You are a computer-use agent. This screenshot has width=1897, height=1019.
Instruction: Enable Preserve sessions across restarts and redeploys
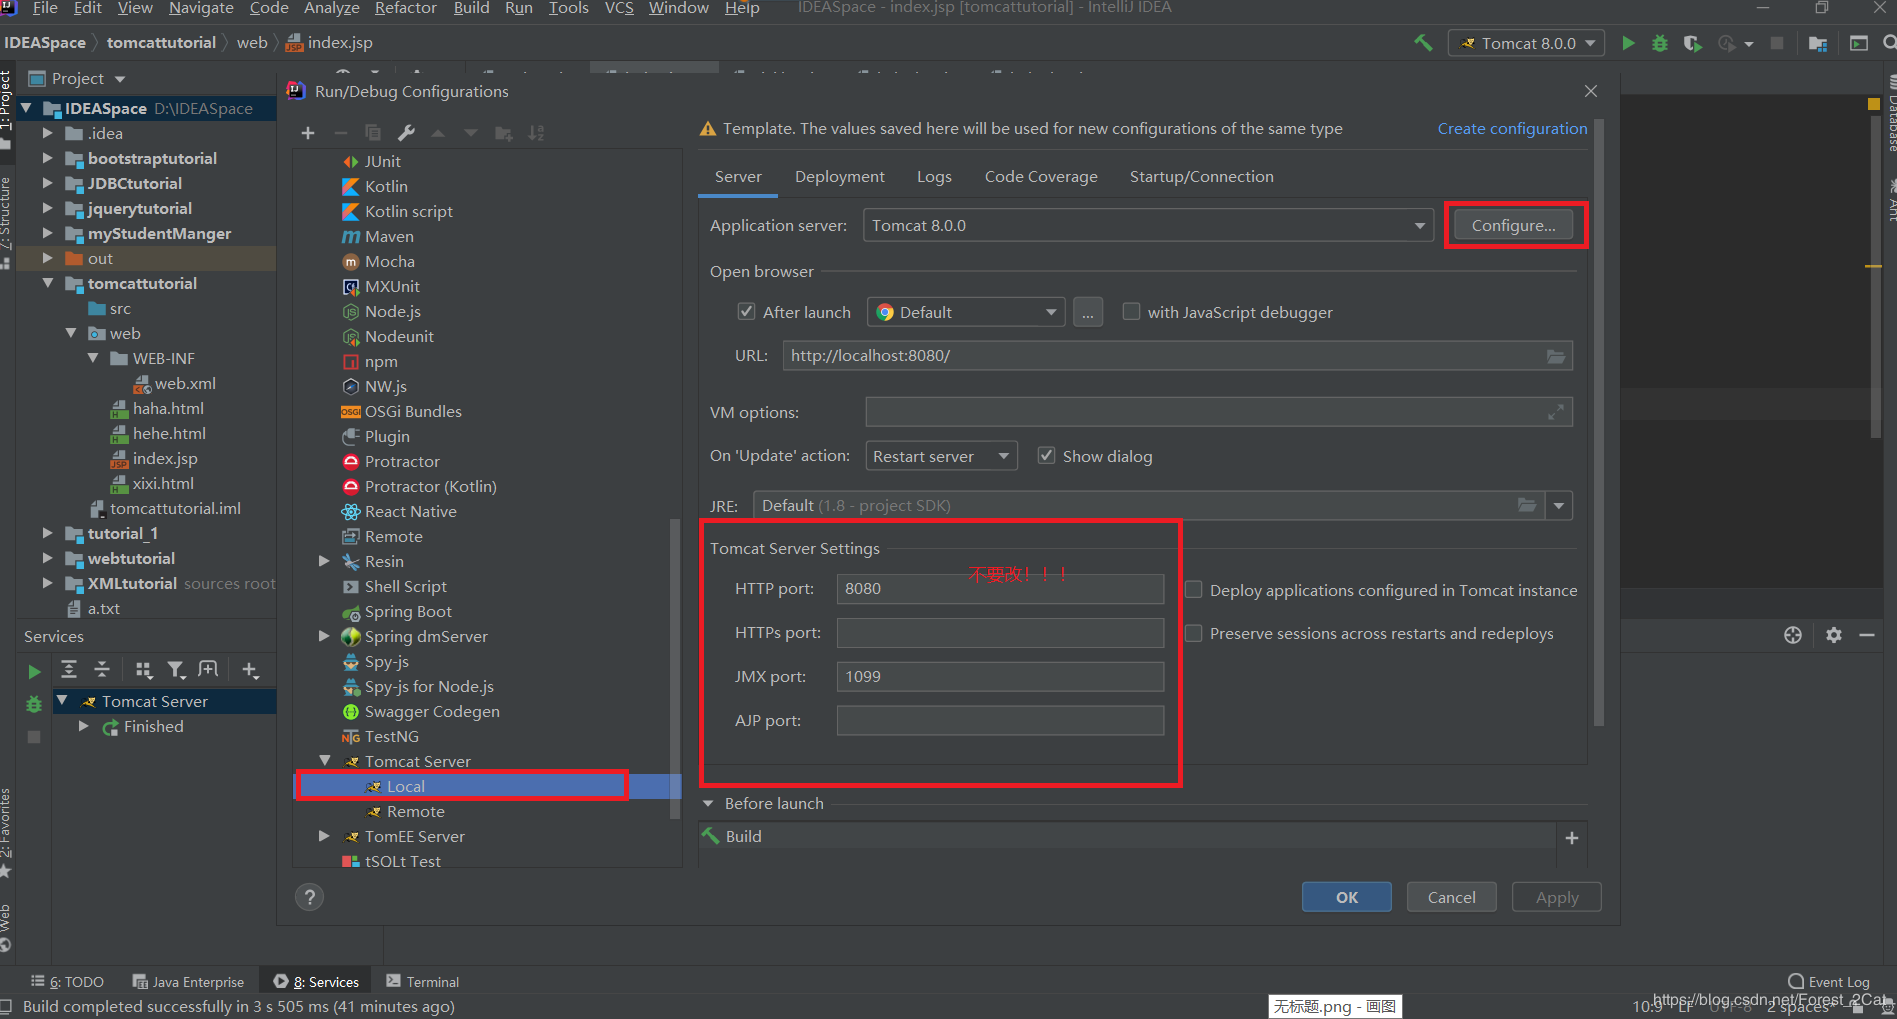[1194, 633]
